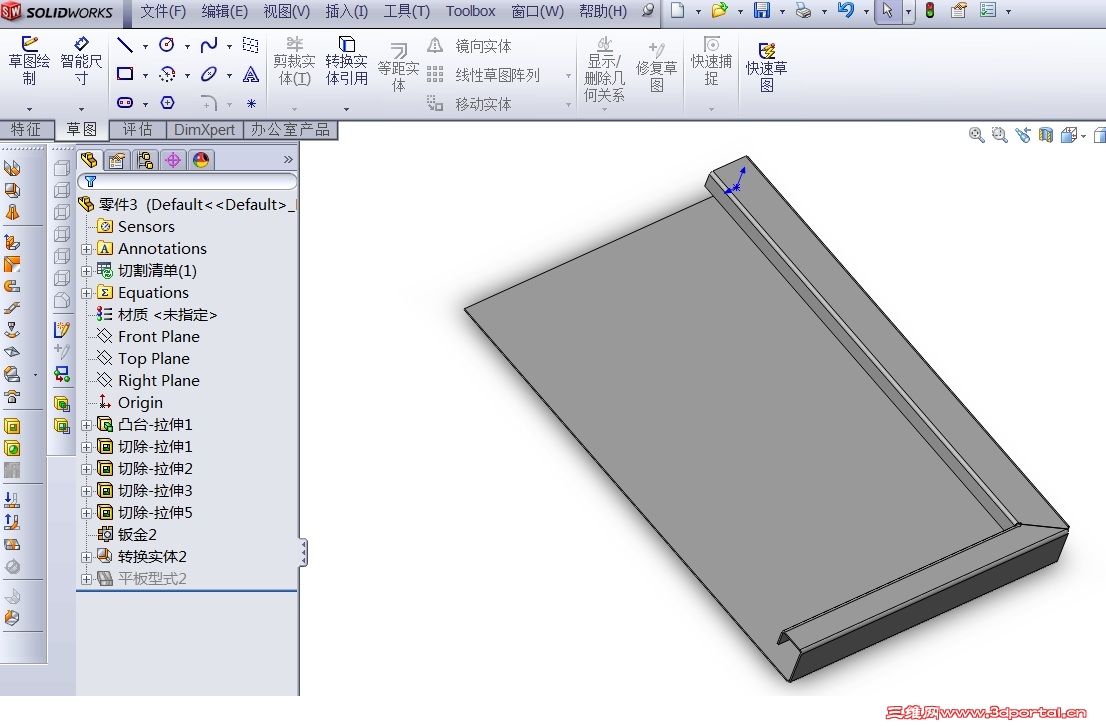1106x726 pixels.
Task: Open the 编辑(E) menu
Action: coord(224,11)
